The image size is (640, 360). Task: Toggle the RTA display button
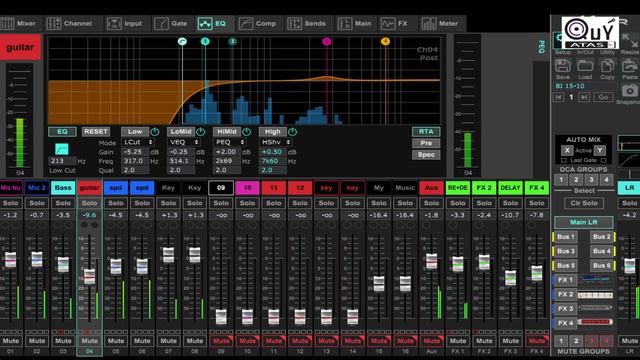[x=426, y=131]
